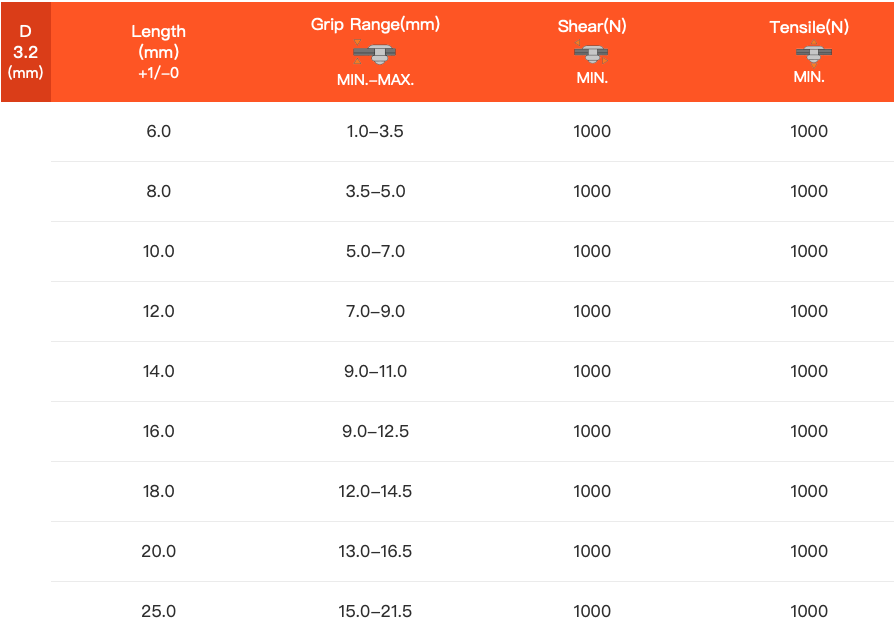The height and width of the screenshot is (629, 894).
Task: Click the 13.0–16.5 grip range value
Action: (375, 551)
